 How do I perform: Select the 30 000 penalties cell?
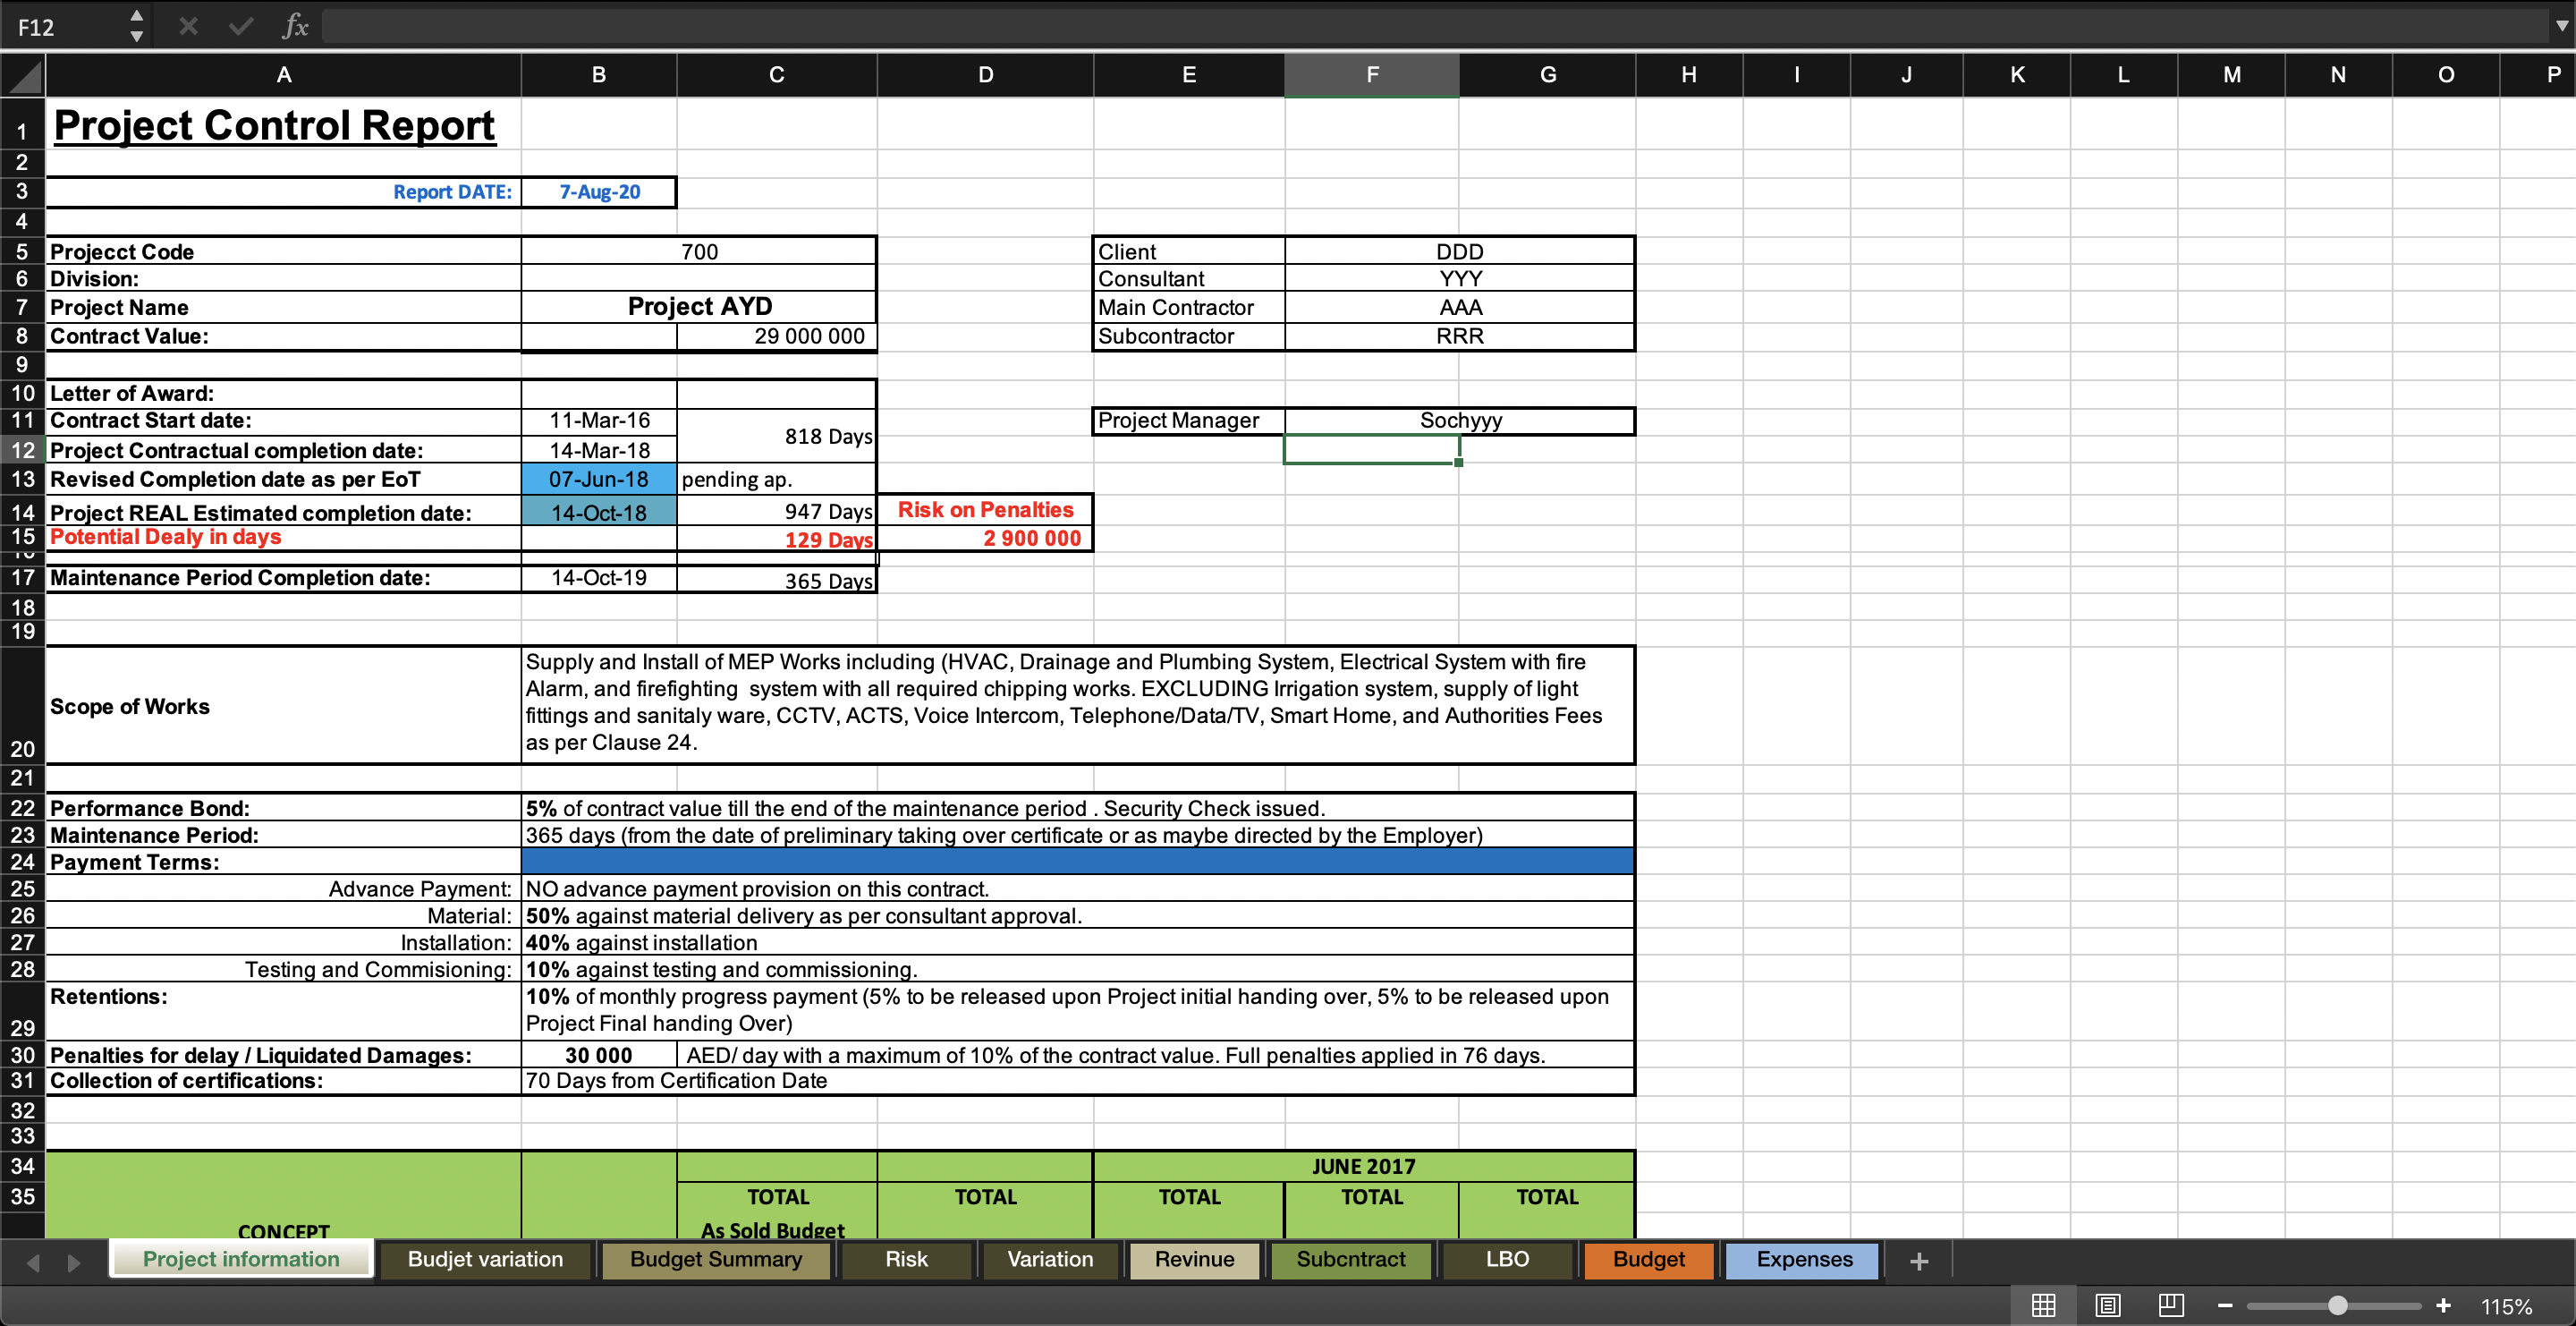[x=599, y=1055]
